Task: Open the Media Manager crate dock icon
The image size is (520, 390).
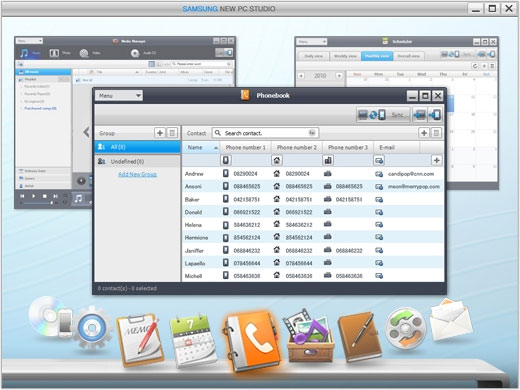Action: pos(310,337)
